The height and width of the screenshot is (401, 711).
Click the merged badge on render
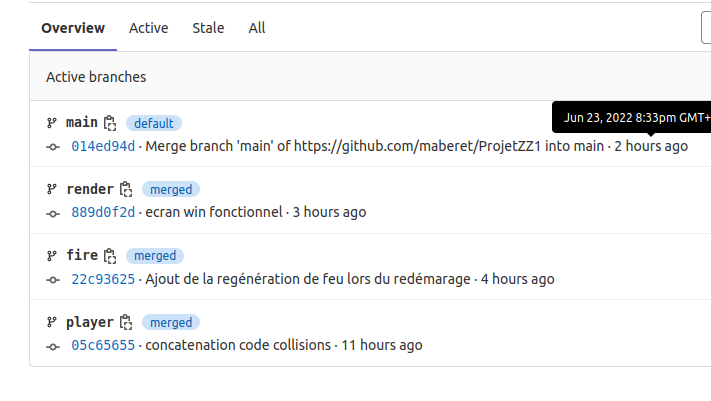[171, 190]
